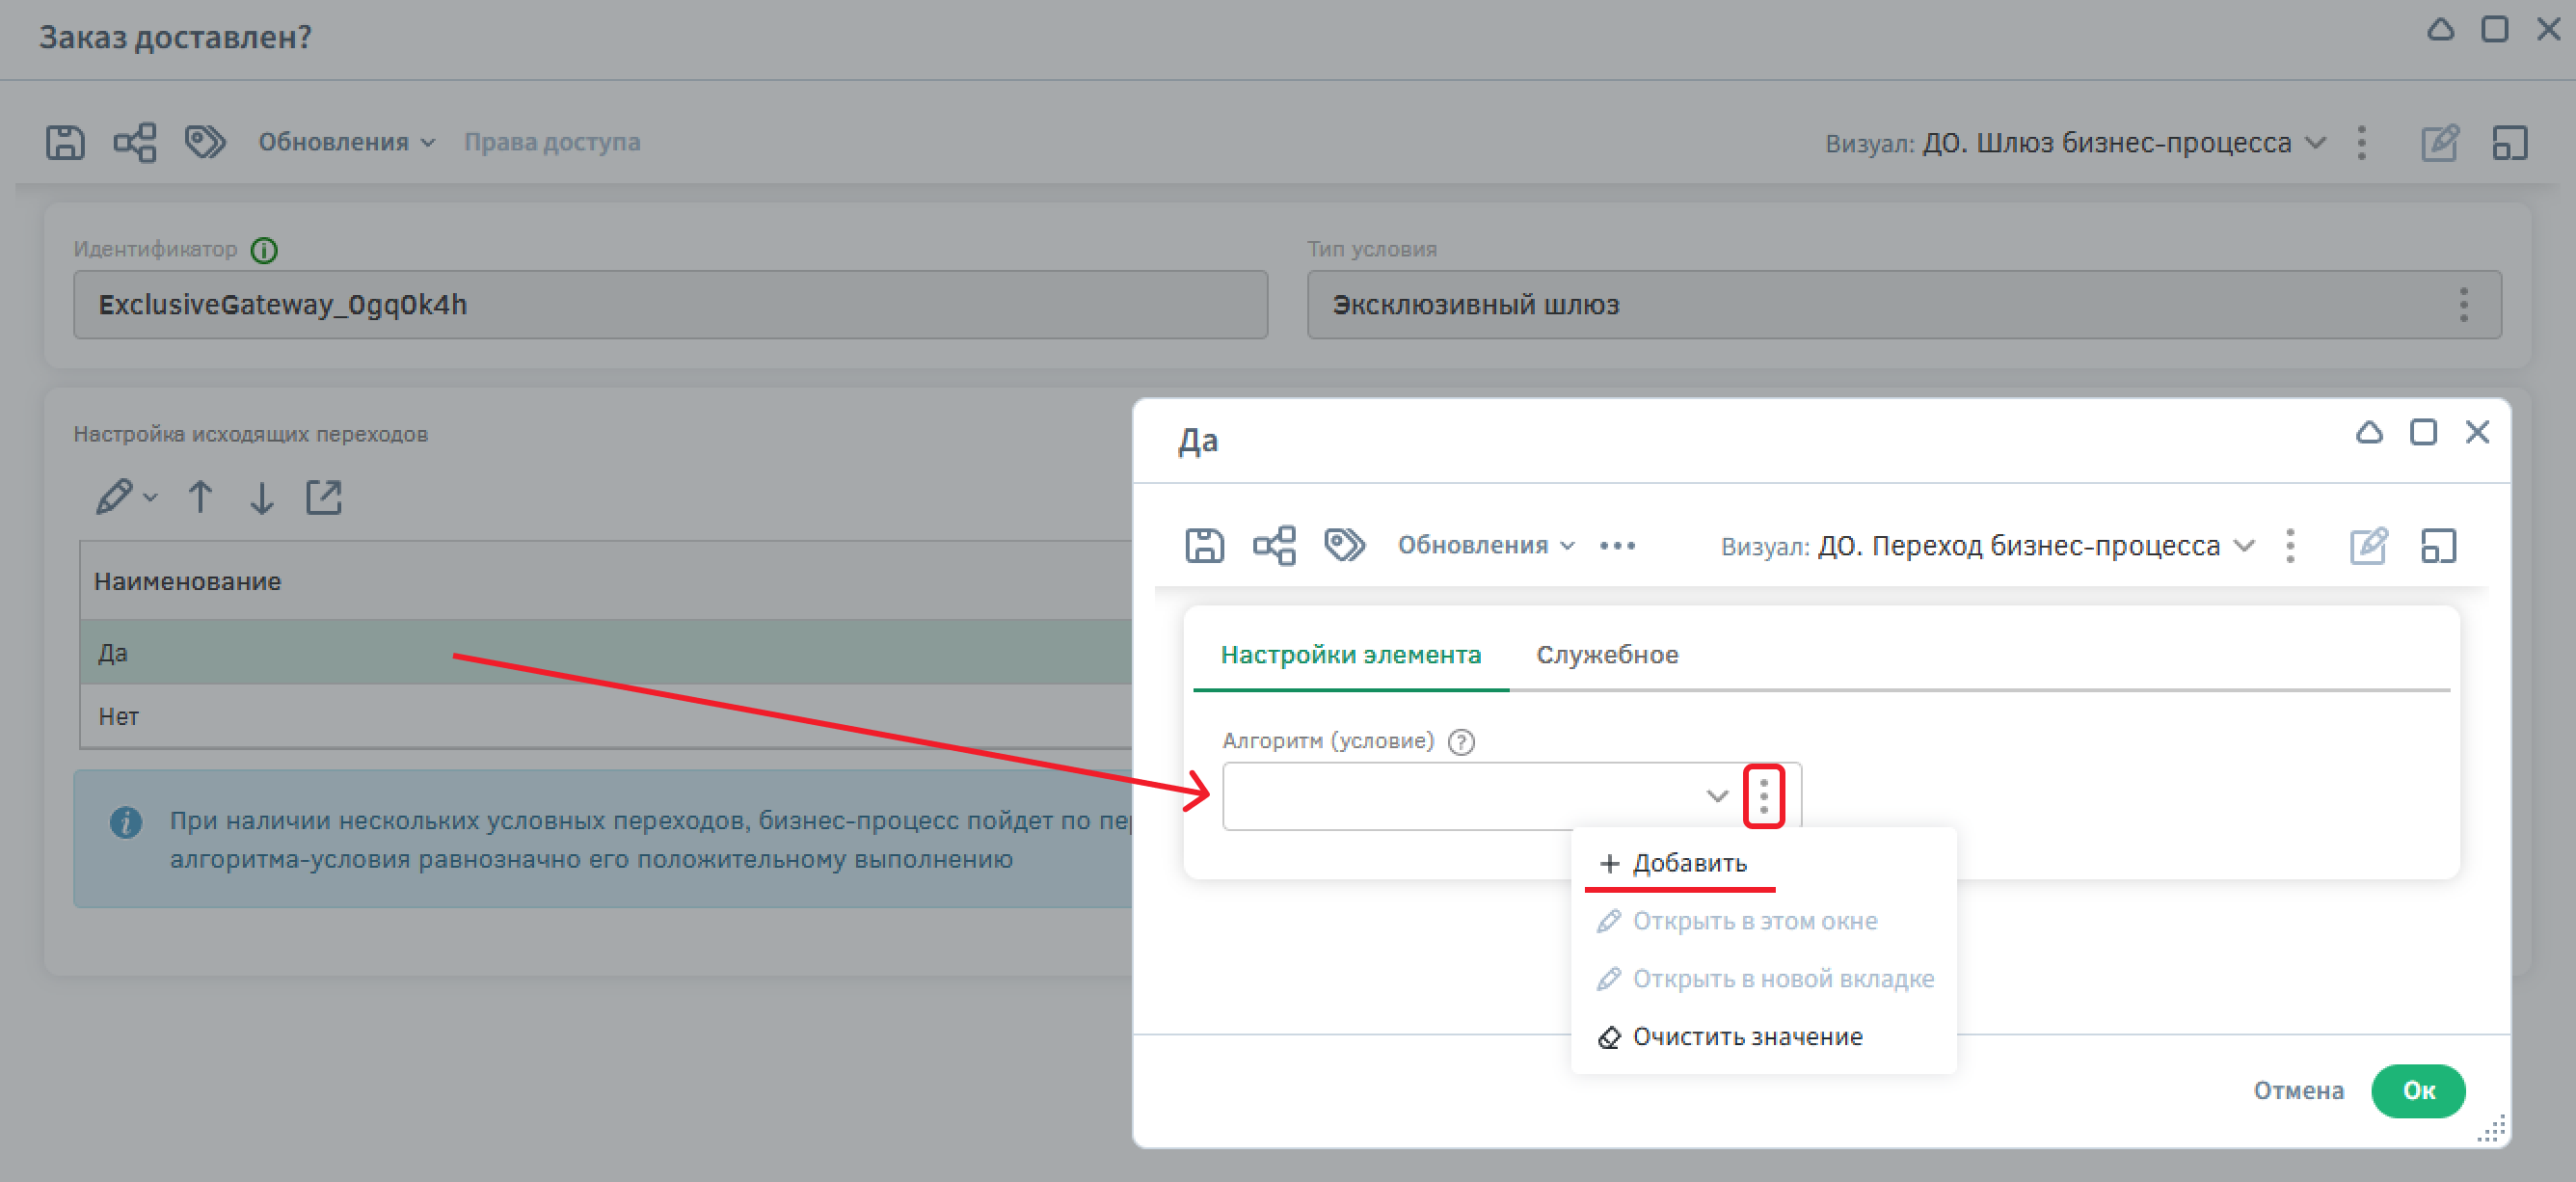Click the edit visual pencil icon in the Да dialog
Screen dimensions: 2576x1182
[2368, 546]
